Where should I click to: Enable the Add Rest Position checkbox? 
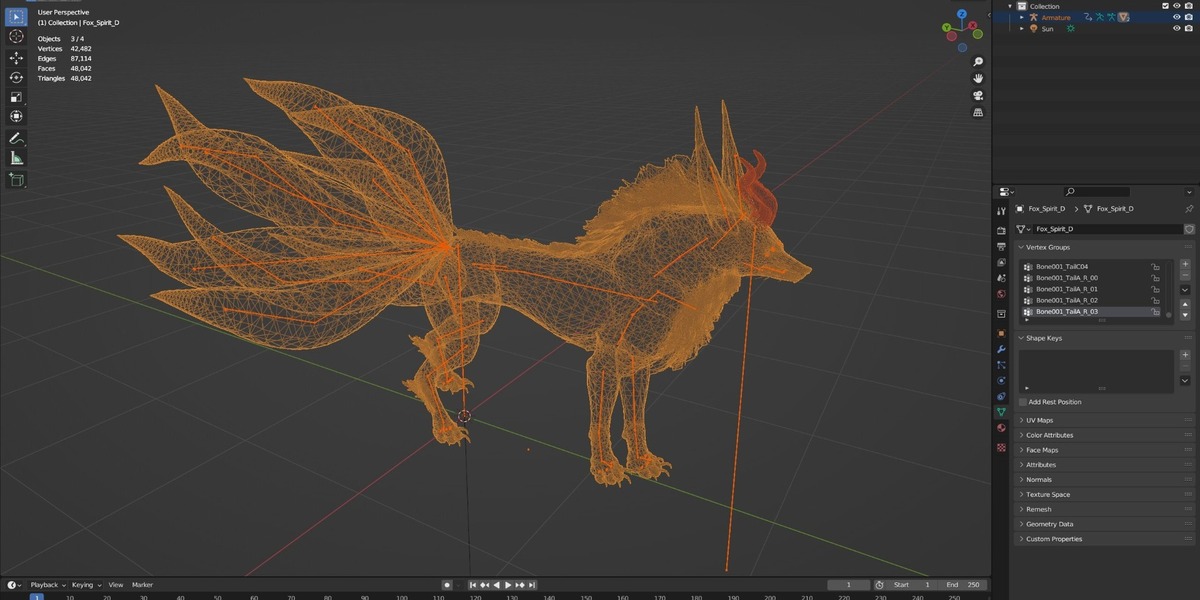(1023, 402)
